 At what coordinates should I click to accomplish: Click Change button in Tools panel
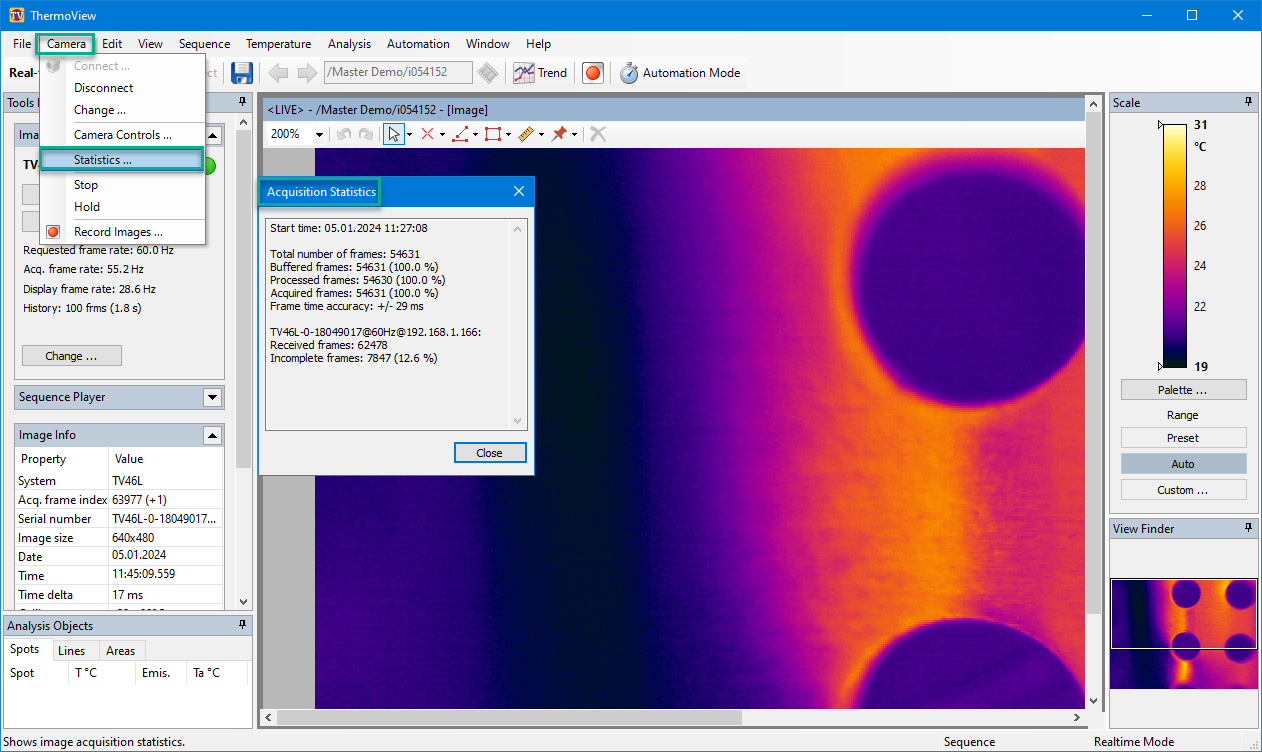click(72, 356)
